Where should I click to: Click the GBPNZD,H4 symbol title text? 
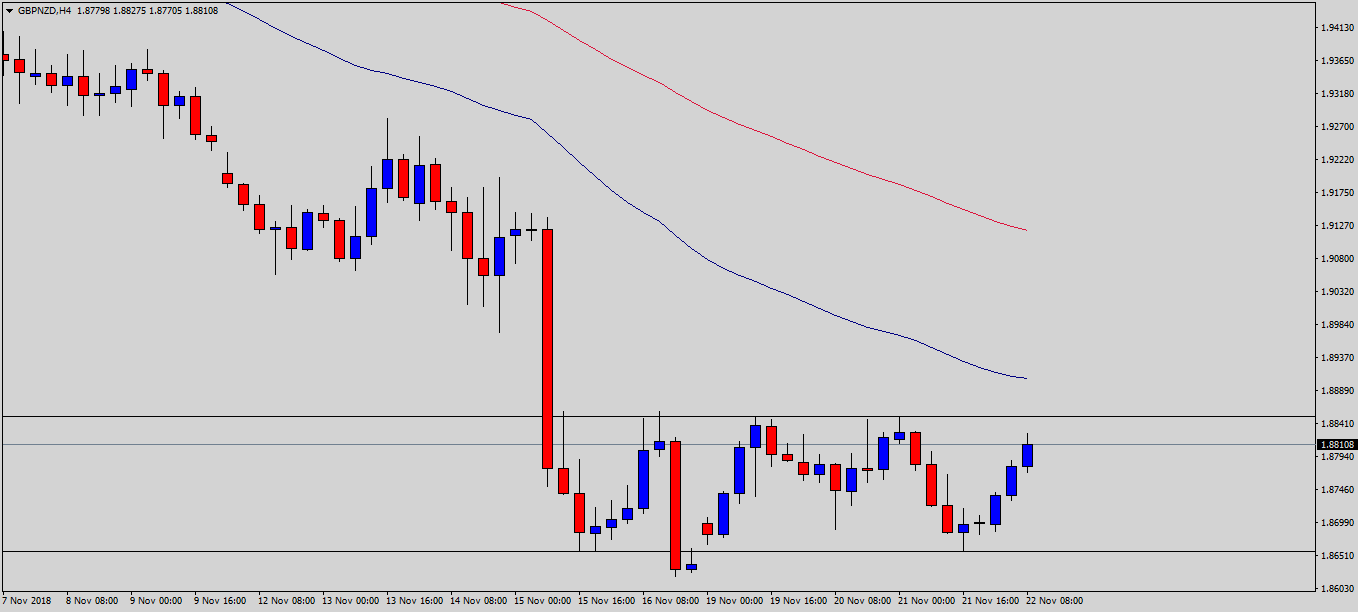pos(44,11)
